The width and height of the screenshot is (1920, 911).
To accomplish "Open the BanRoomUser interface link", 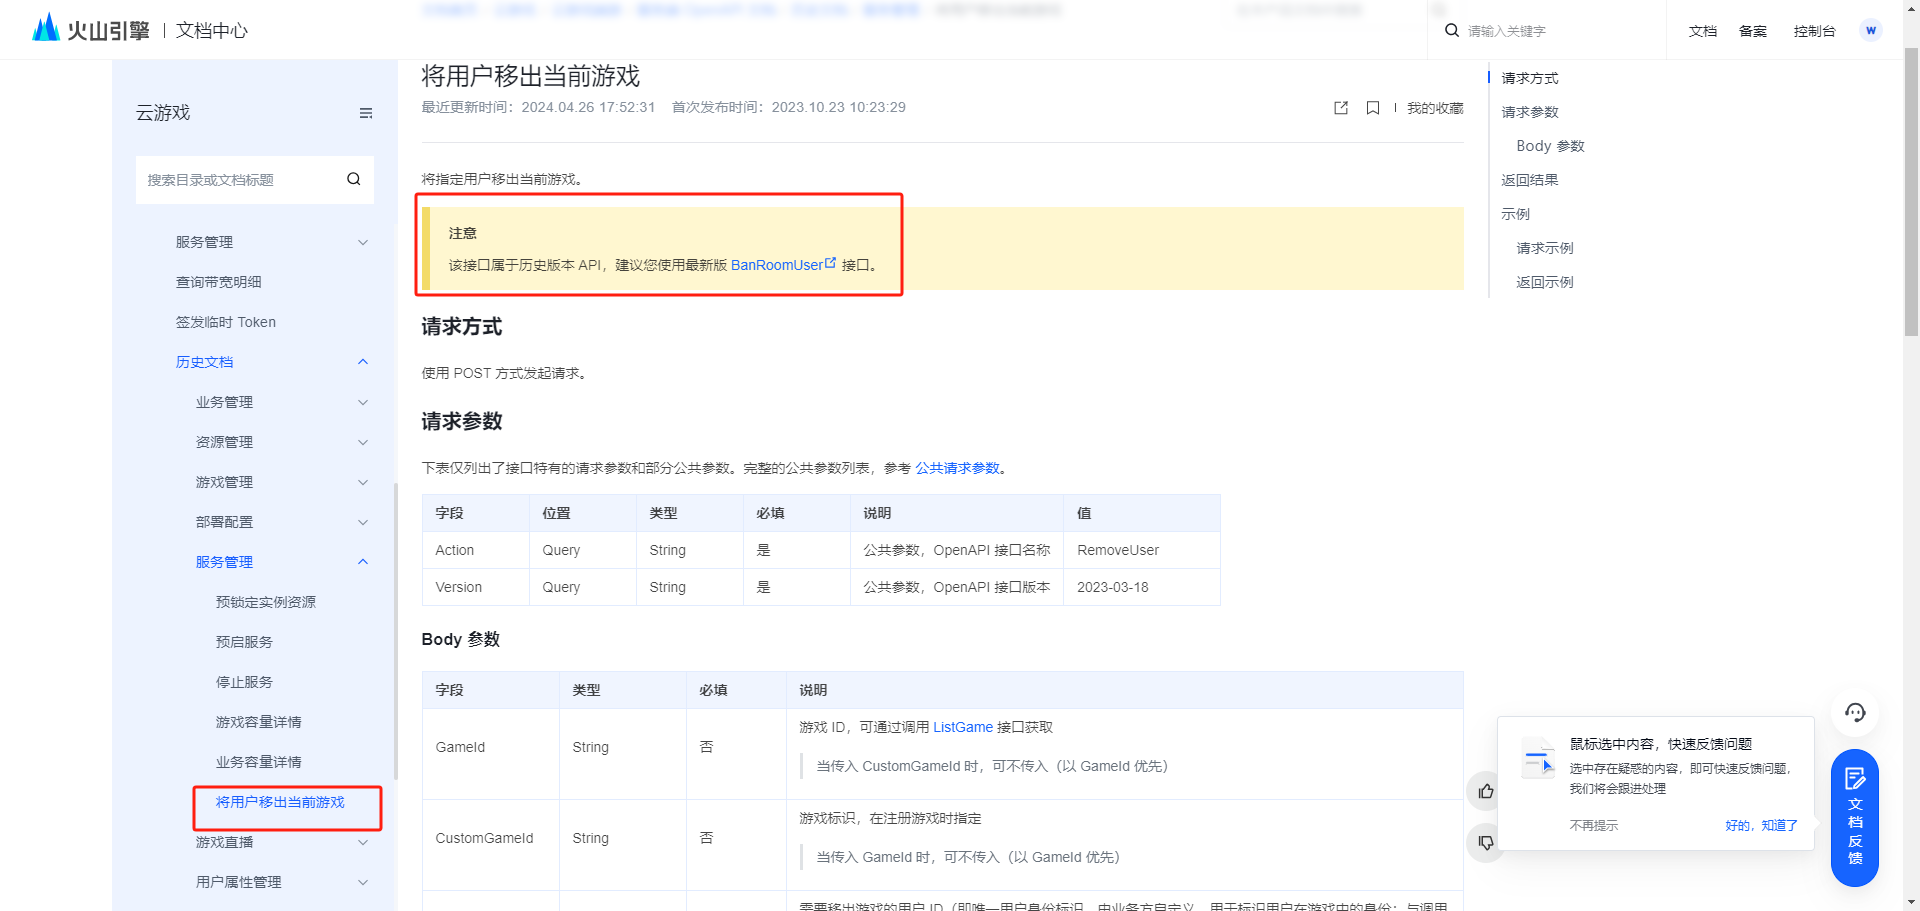I will click(x=778, y=266).
